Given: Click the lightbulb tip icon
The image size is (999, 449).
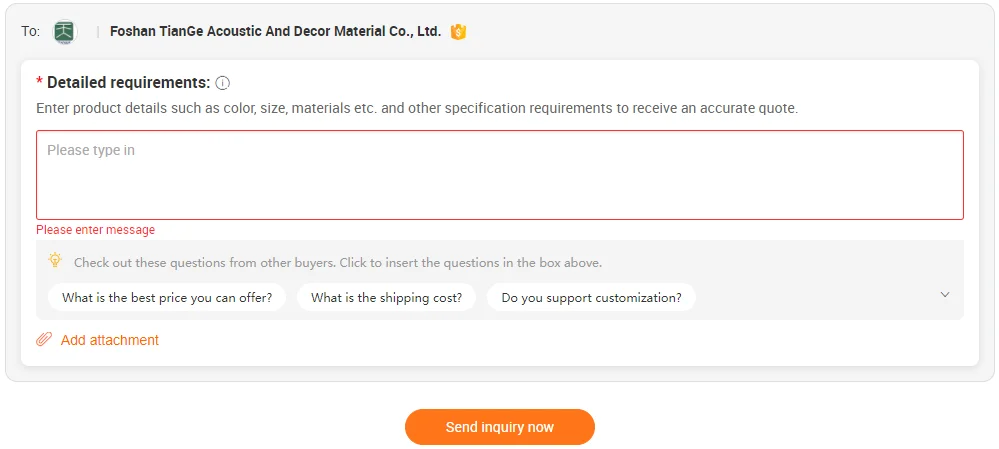Looking at the screenshot, I should (56, 260).
